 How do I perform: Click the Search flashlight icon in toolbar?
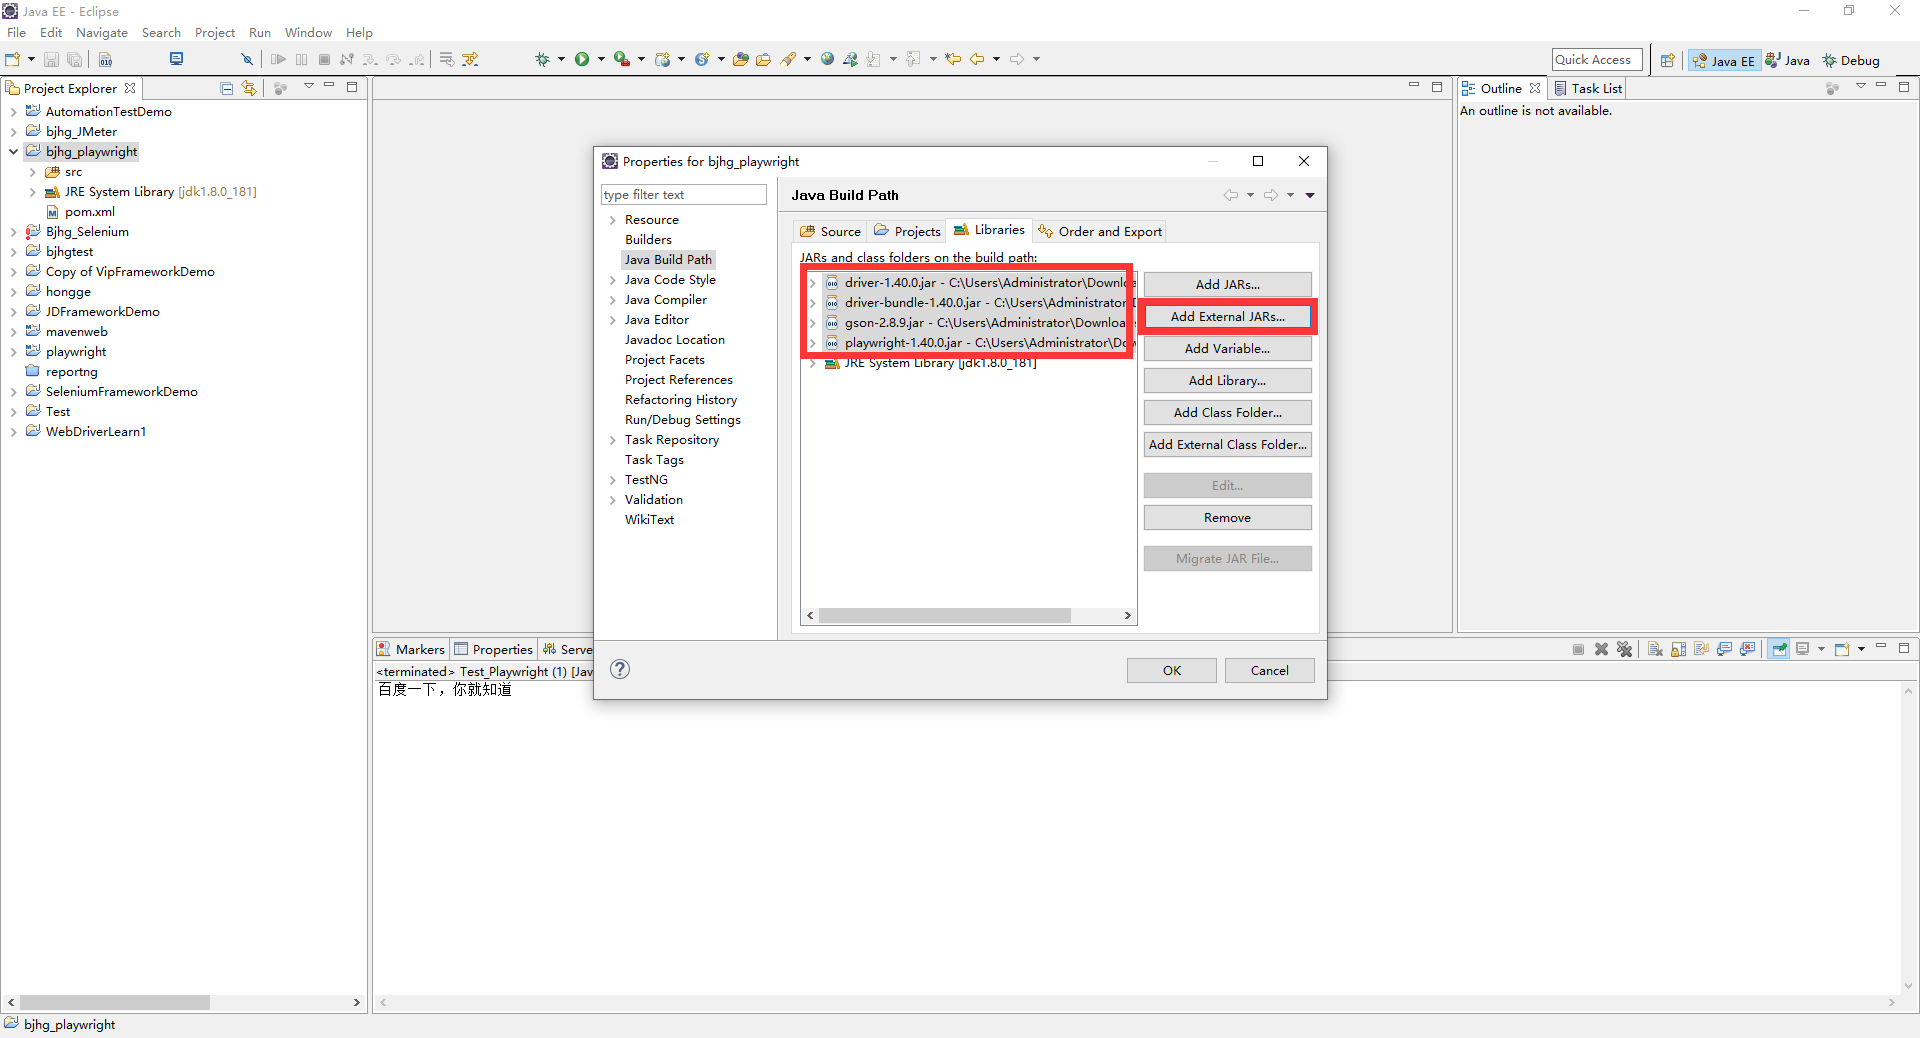point(788,59)
